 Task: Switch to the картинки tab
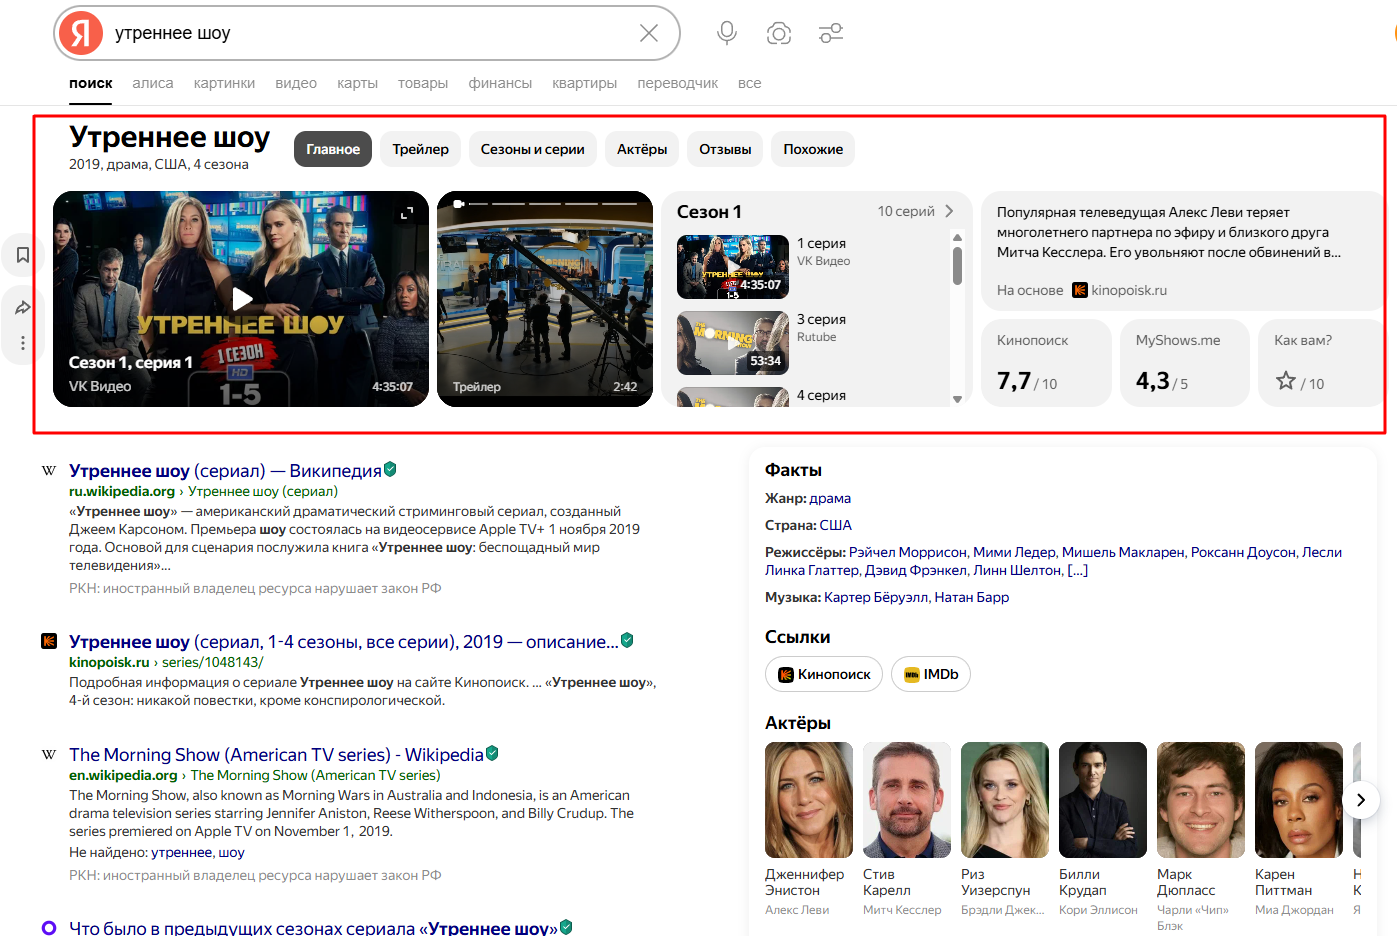click(x=224, y=83)
